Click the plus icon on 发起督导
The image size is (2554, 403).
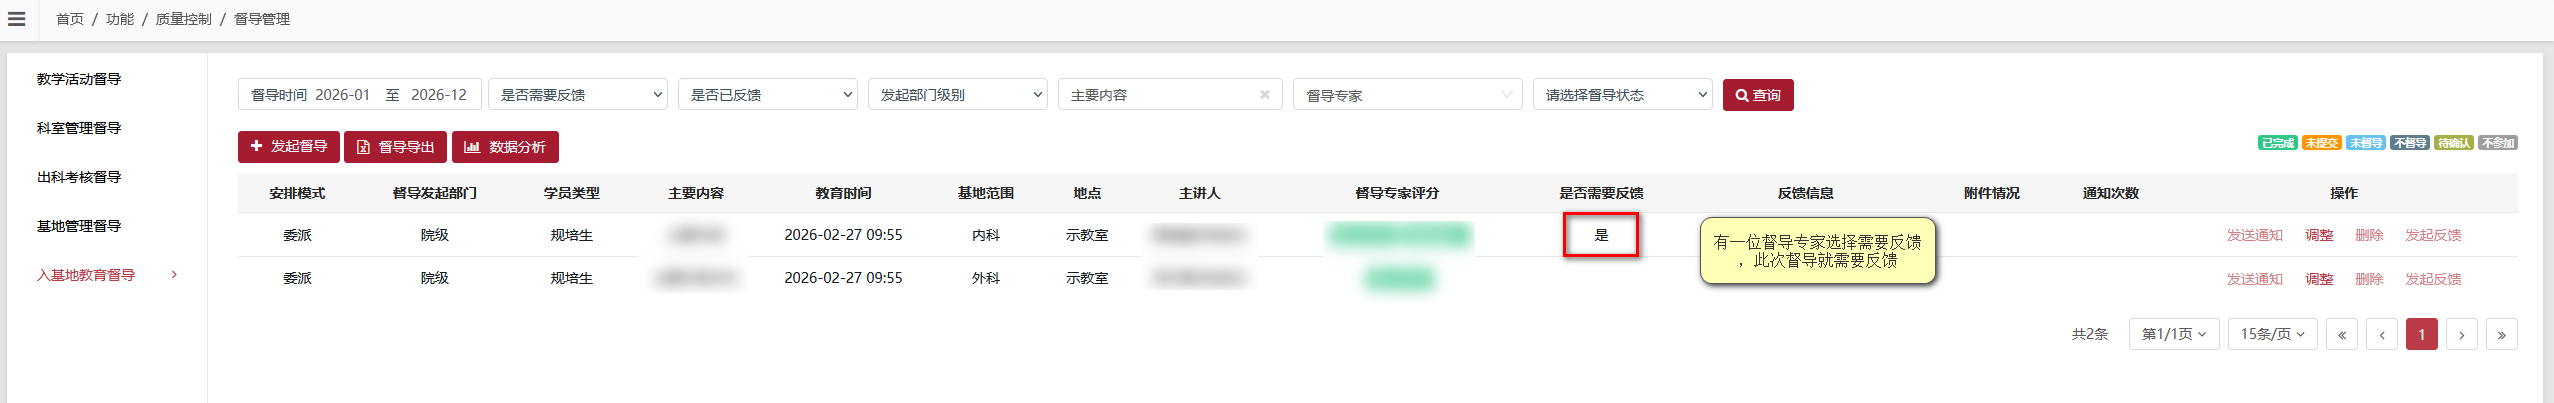[257, 146]
